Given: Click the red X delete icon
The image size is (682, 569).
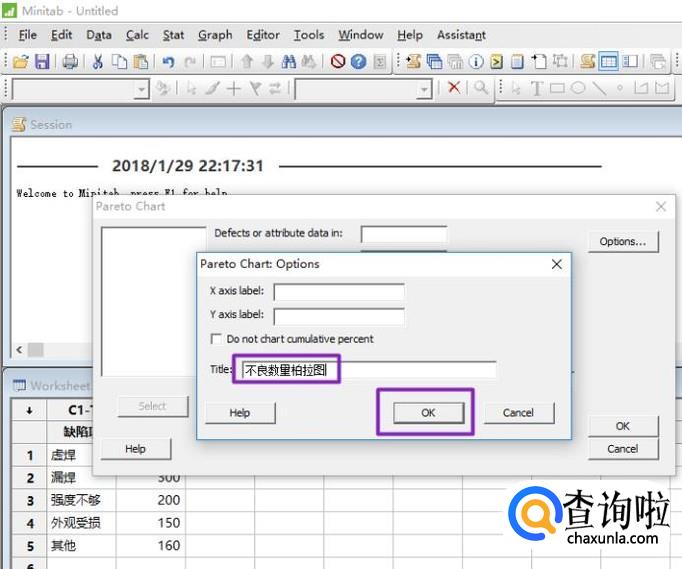Looking at the screenshot, I should click(454, 88).
